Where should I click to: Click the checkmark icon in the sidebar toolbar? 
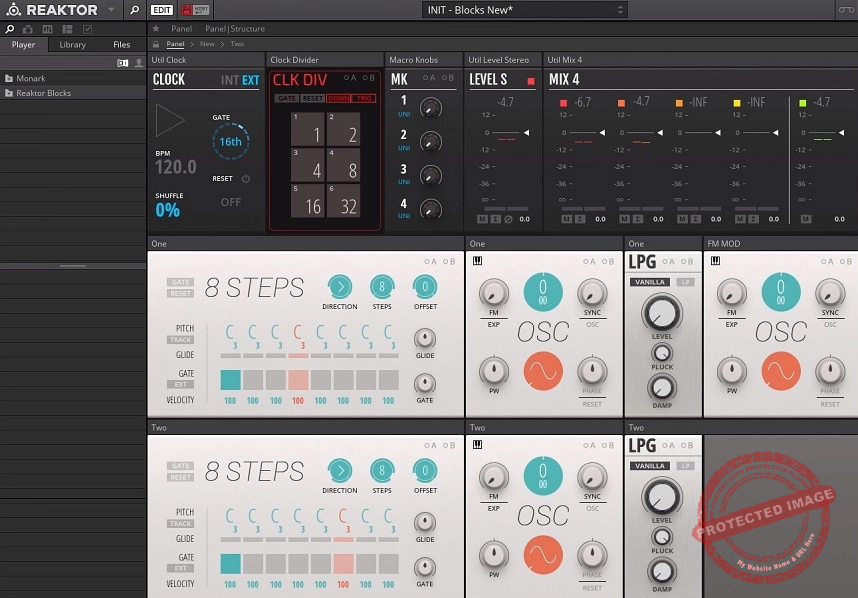pos(88,29)
